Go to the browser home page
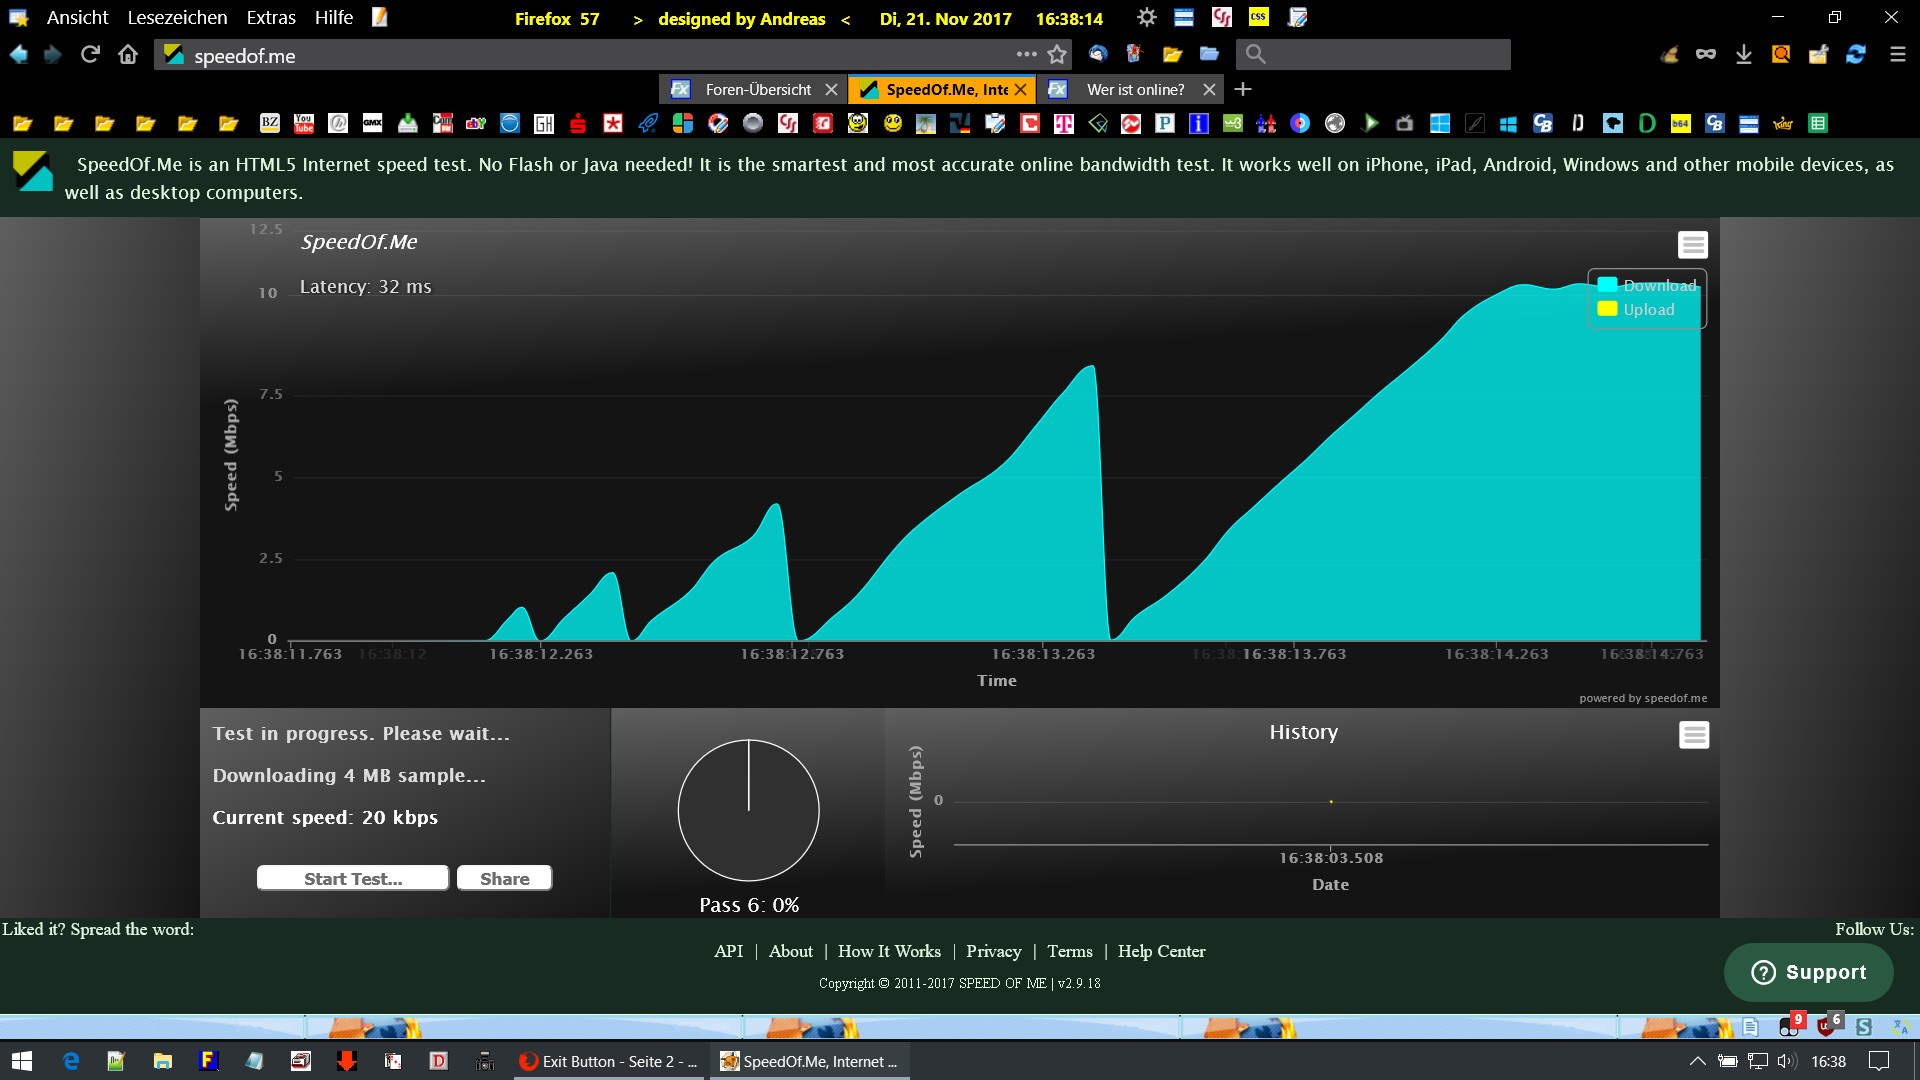 [128, 54]
